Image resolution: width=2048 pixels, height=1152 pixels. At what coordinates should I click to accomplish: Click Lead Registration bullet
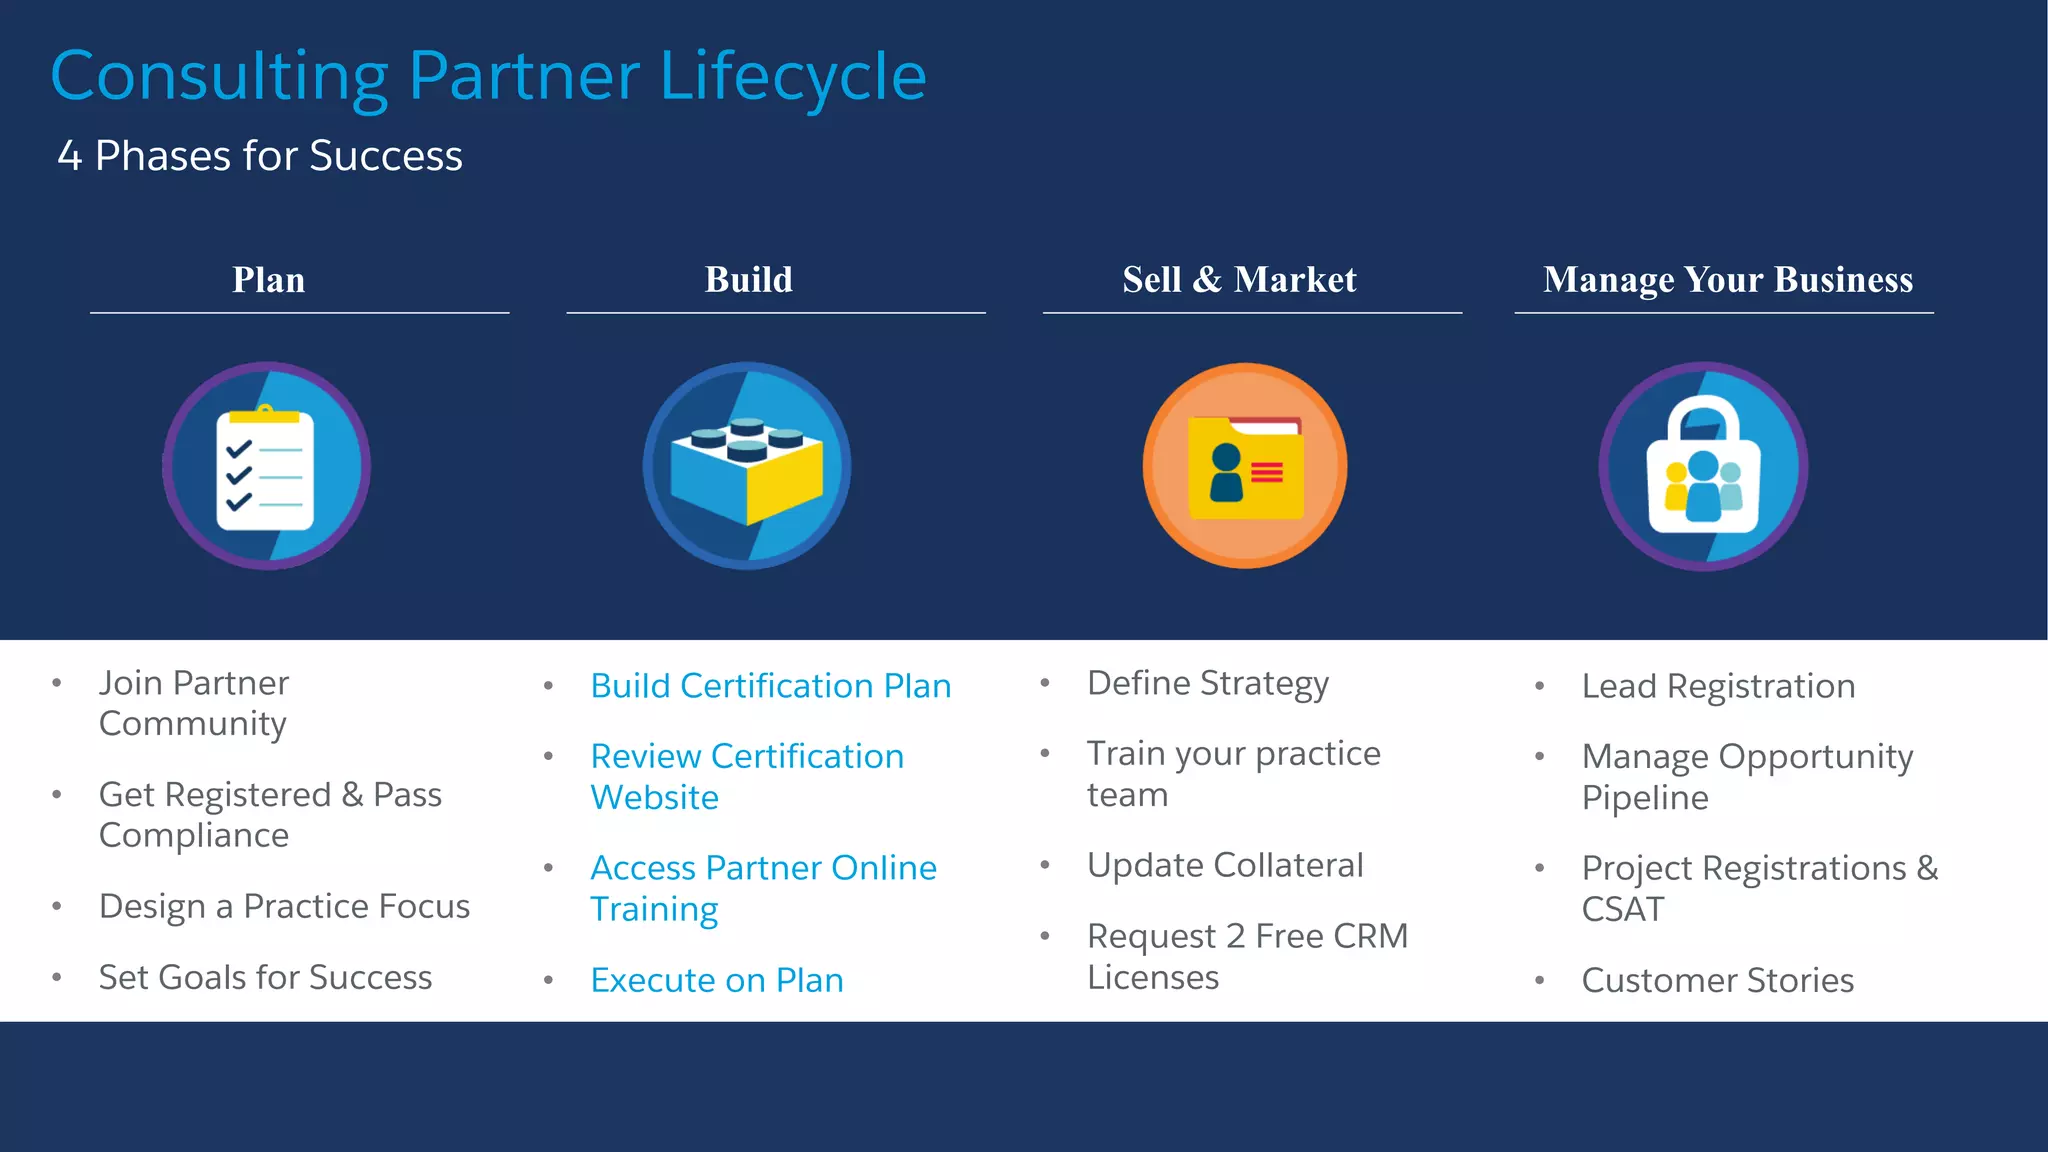coord(1718,687)
